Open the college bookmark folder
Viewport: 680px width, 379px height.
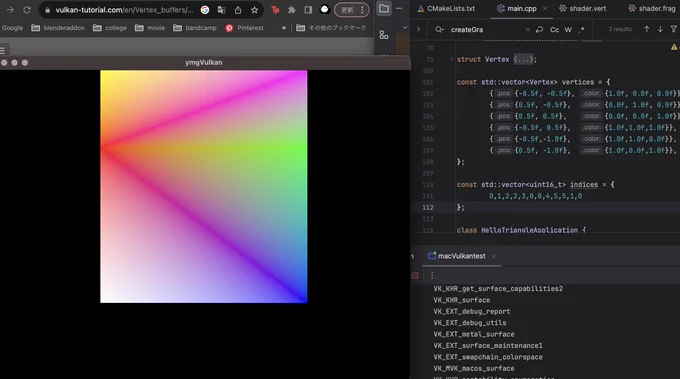(x=110, y=28)
